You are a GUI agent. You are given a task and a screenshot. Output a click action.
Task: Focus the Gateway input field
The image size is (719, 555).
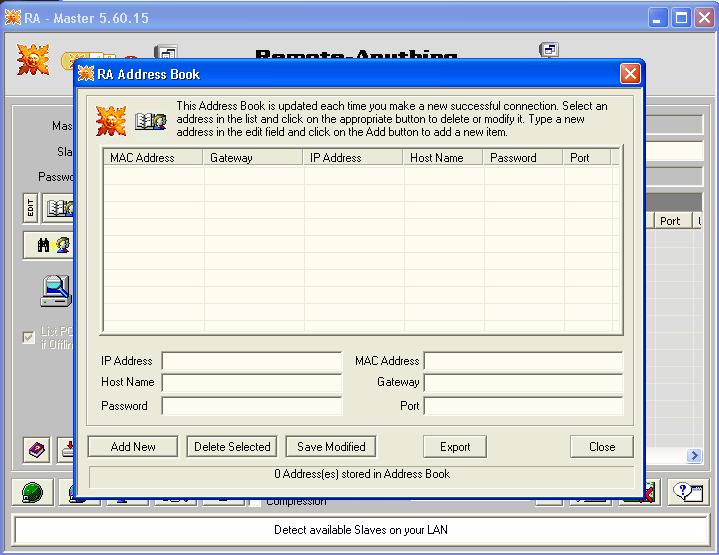pyautogui.click(x=523, y=382)
